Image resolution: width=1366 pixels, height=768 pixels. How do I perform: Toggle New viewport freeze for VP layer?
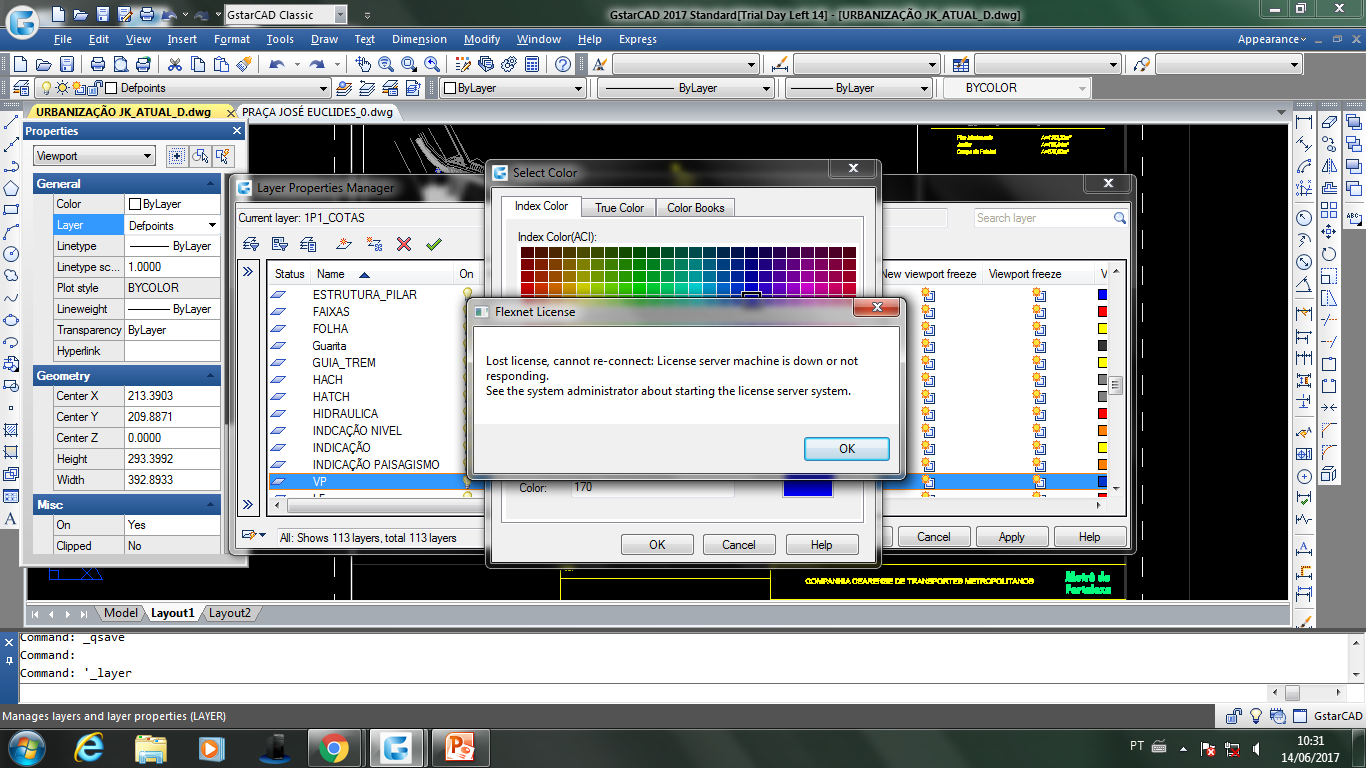(928, 481)
